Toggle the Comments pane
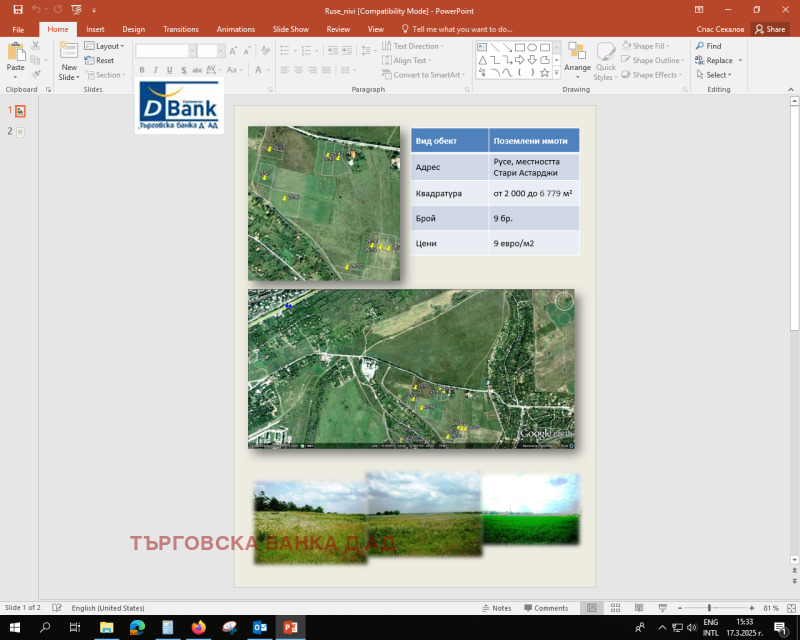 pos(545,608)
